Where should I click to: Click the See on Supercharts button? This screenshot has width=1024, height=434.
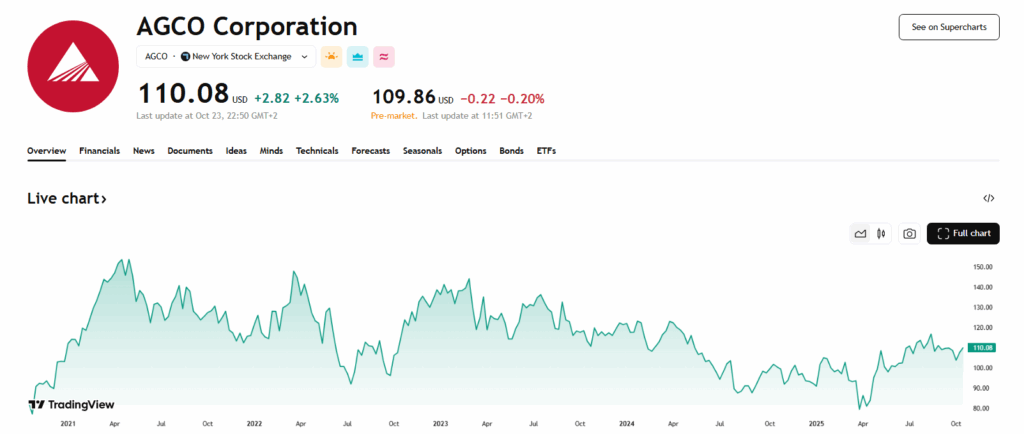pos(948,27)
